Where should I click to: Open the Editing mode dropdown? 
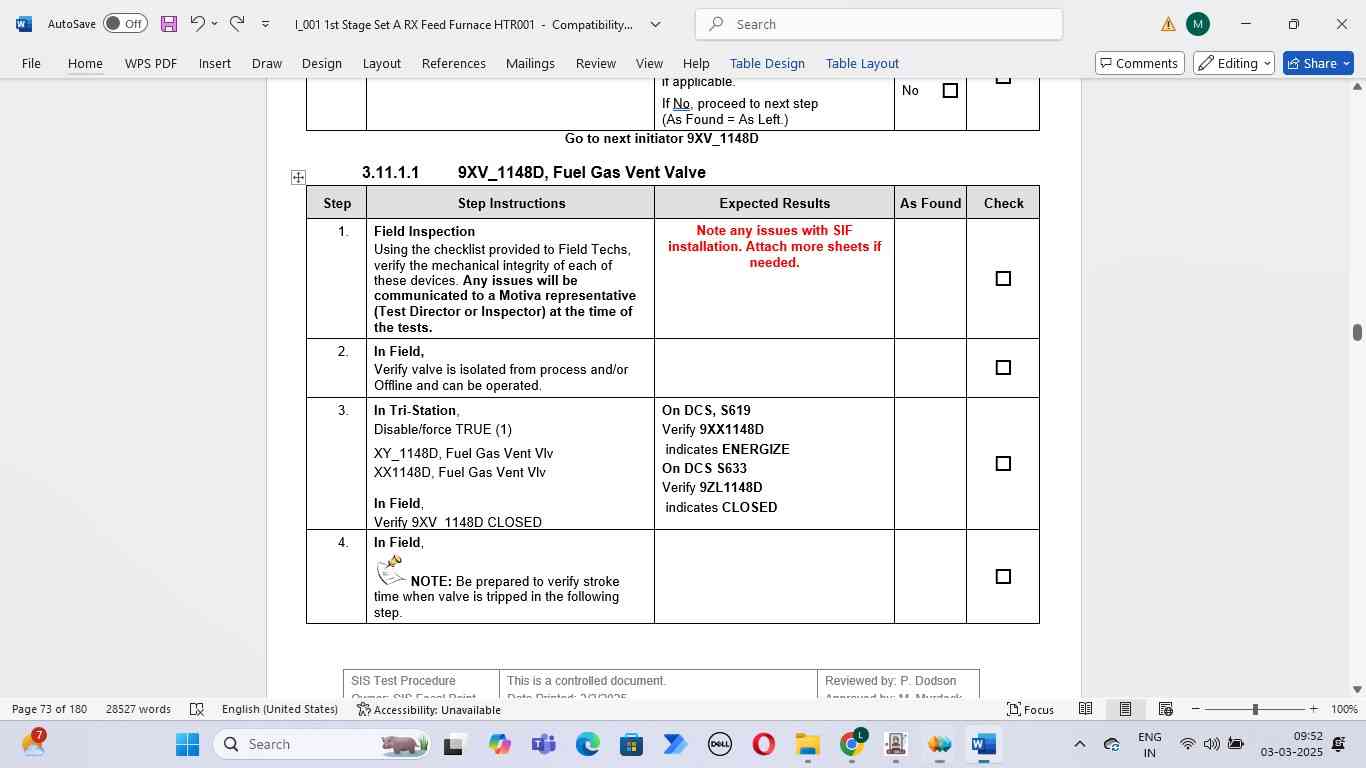coord(1234,63)
